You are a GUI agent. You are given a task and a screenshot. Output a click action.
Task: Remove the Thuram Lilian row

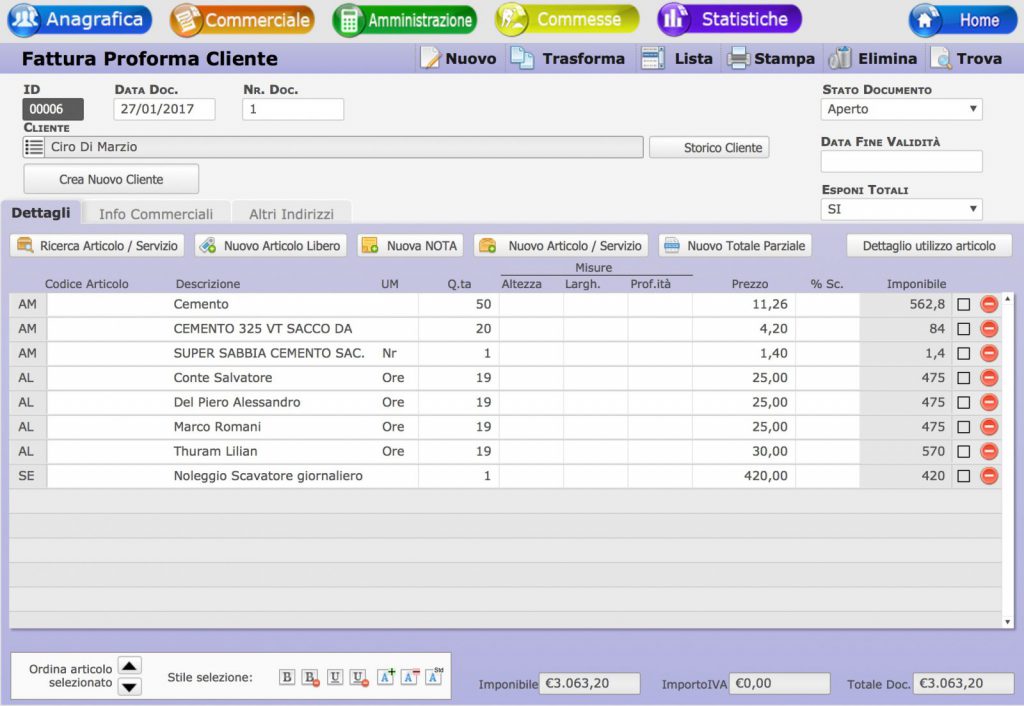click(989, 451)
